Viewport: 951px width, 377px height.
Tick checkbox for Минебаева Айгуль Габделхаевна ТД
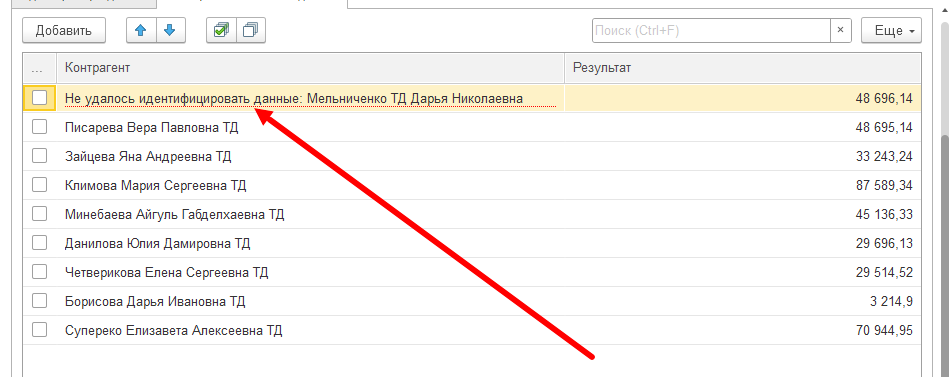(39, 214)
